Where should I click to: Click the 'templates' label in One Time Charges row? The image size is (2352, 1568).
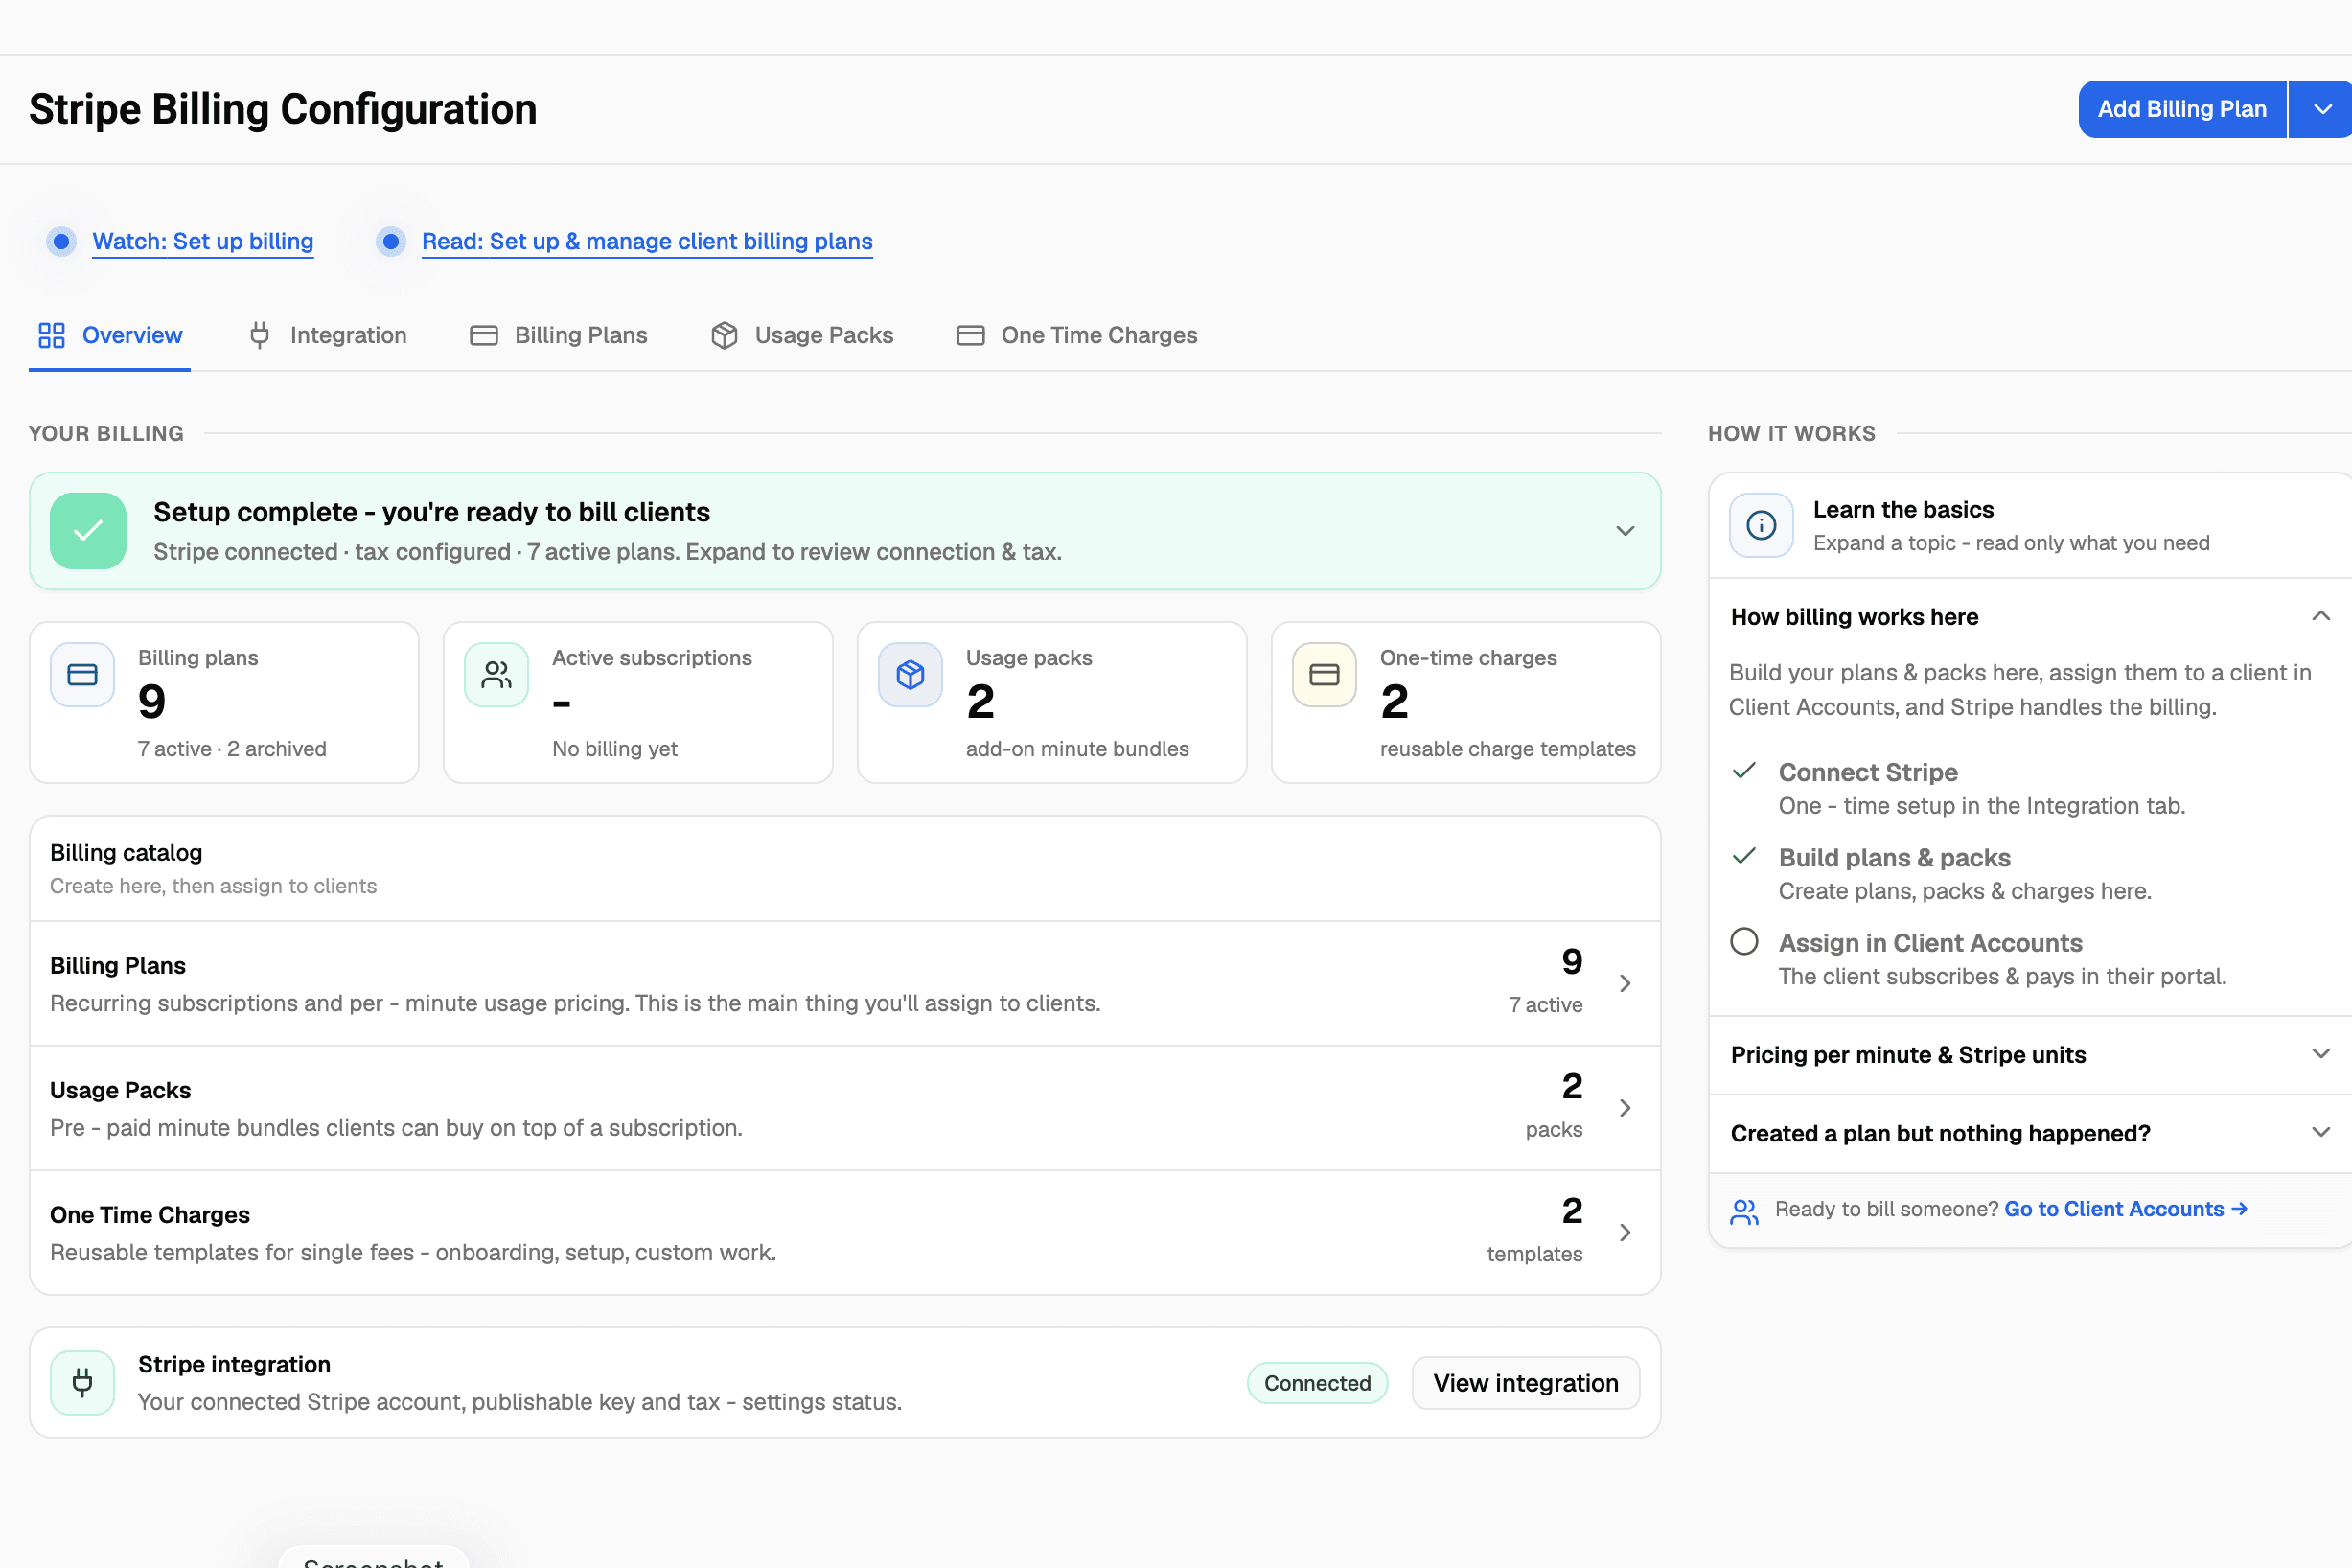tap(1534, 1254)
